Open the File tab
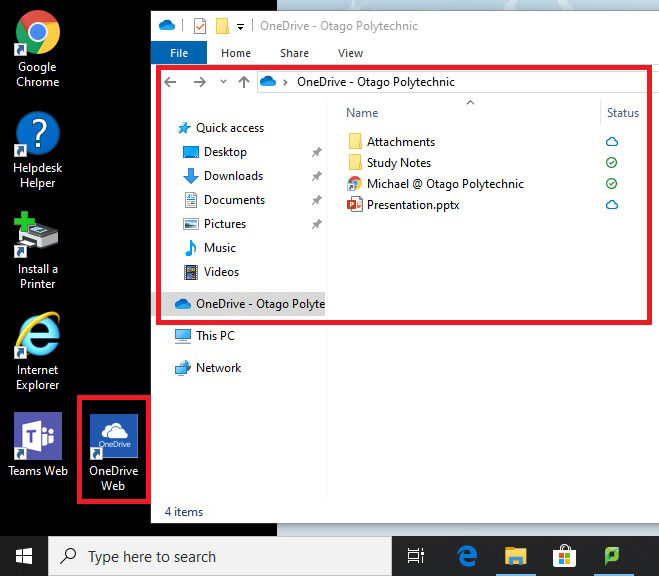Image resolution: width=659 pixels, height=576 pixels. (179, 53)
